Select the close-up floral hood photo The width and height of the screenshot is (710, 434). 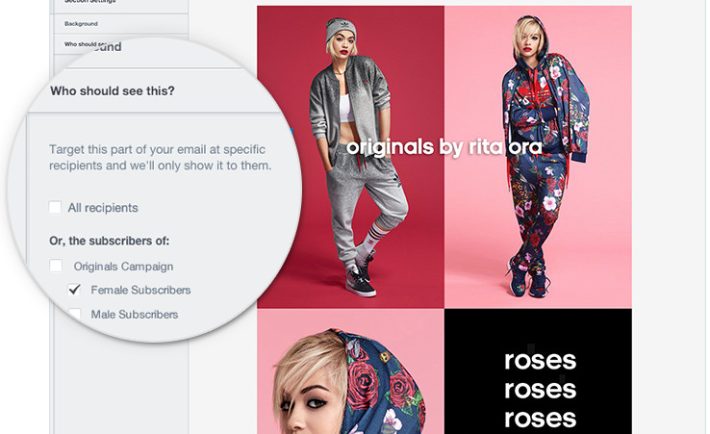[x=350, y=371]
